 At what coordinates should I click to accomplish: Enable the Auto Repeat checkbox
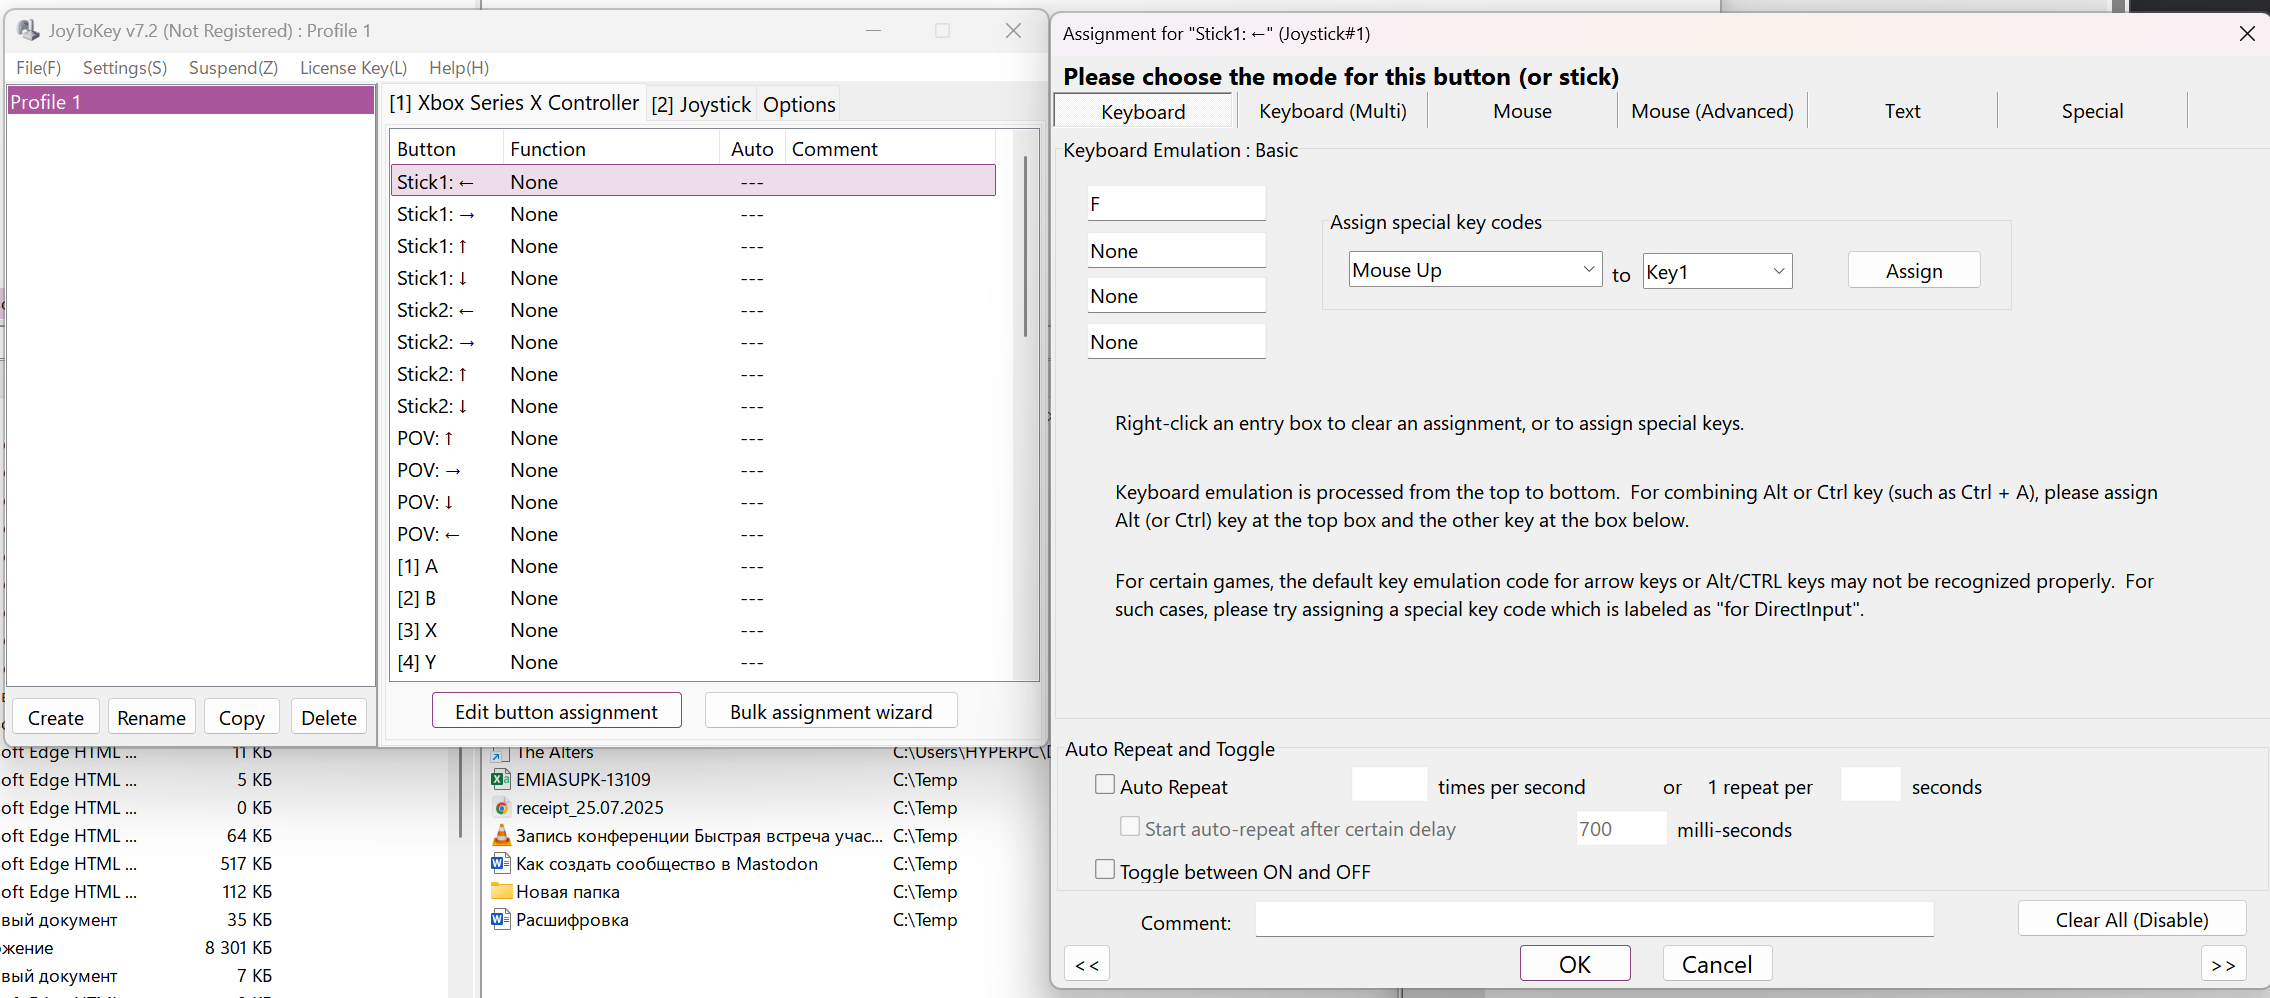[x=1105, y=785]
